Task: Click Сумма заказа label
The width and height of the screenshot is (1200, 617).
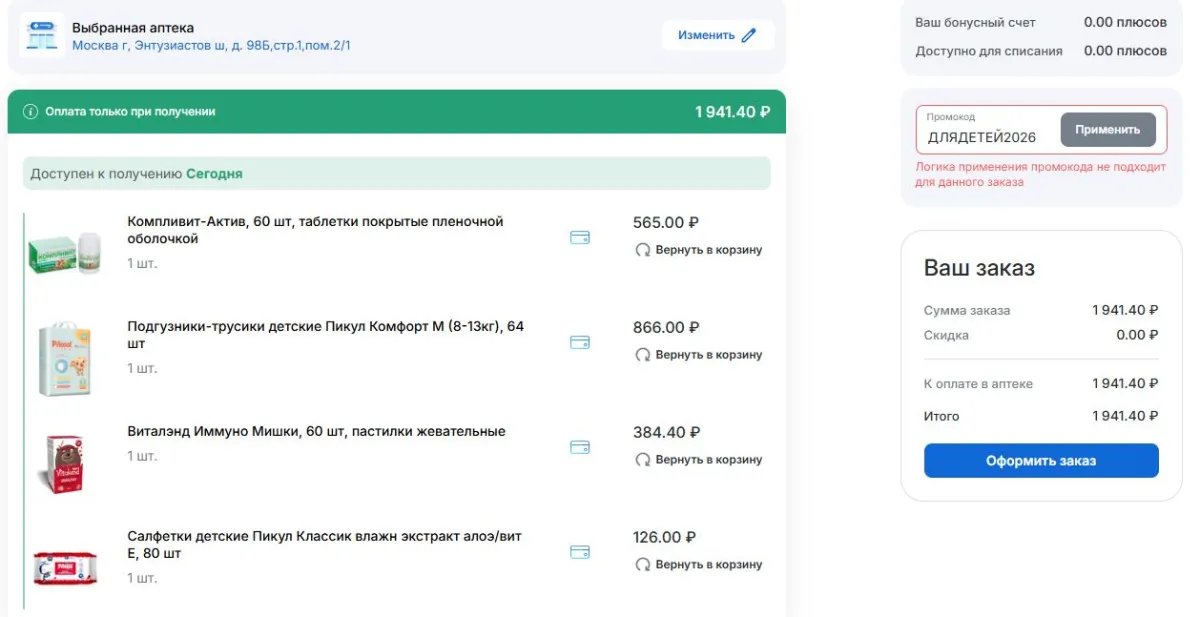Action: pyautogui.click(x=967, y=311)
